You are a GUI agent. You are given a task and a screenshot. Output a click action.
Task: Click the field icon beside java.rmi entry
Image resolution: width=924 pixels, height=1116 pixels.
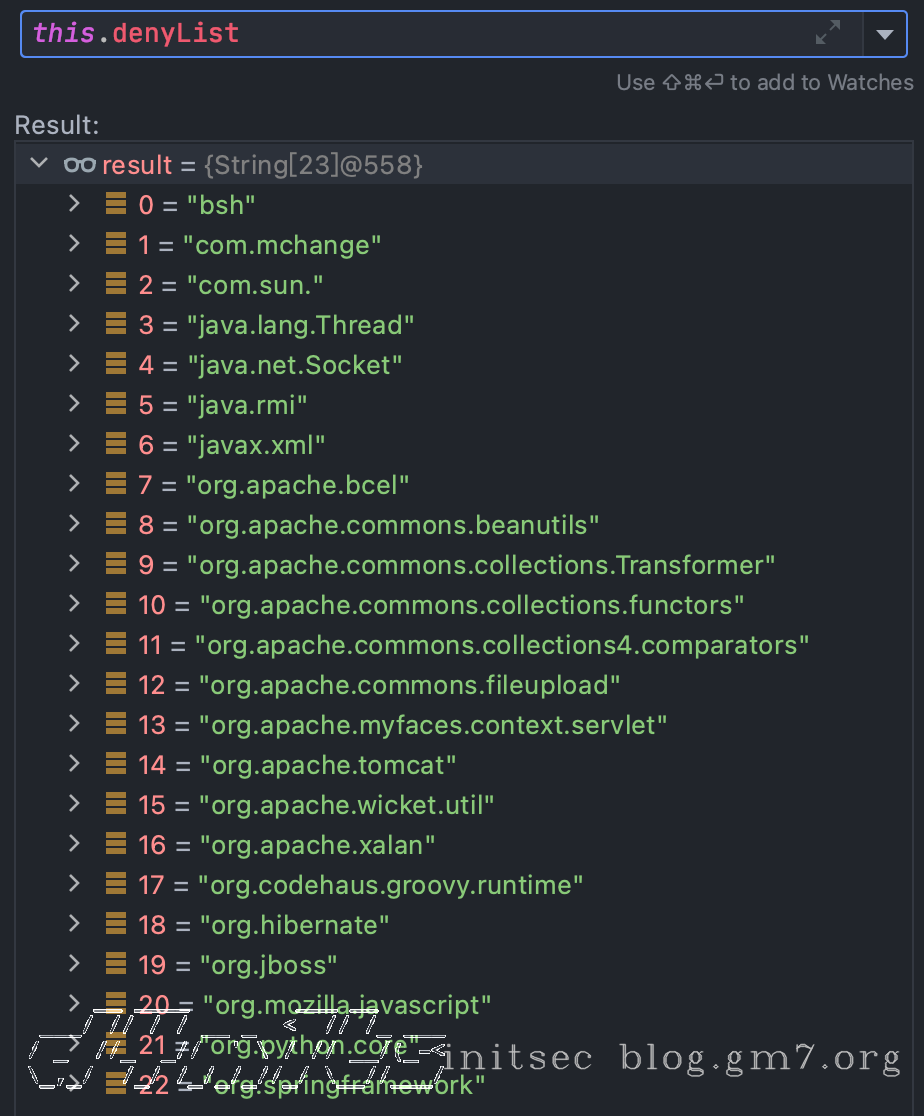tap(116, 404)
